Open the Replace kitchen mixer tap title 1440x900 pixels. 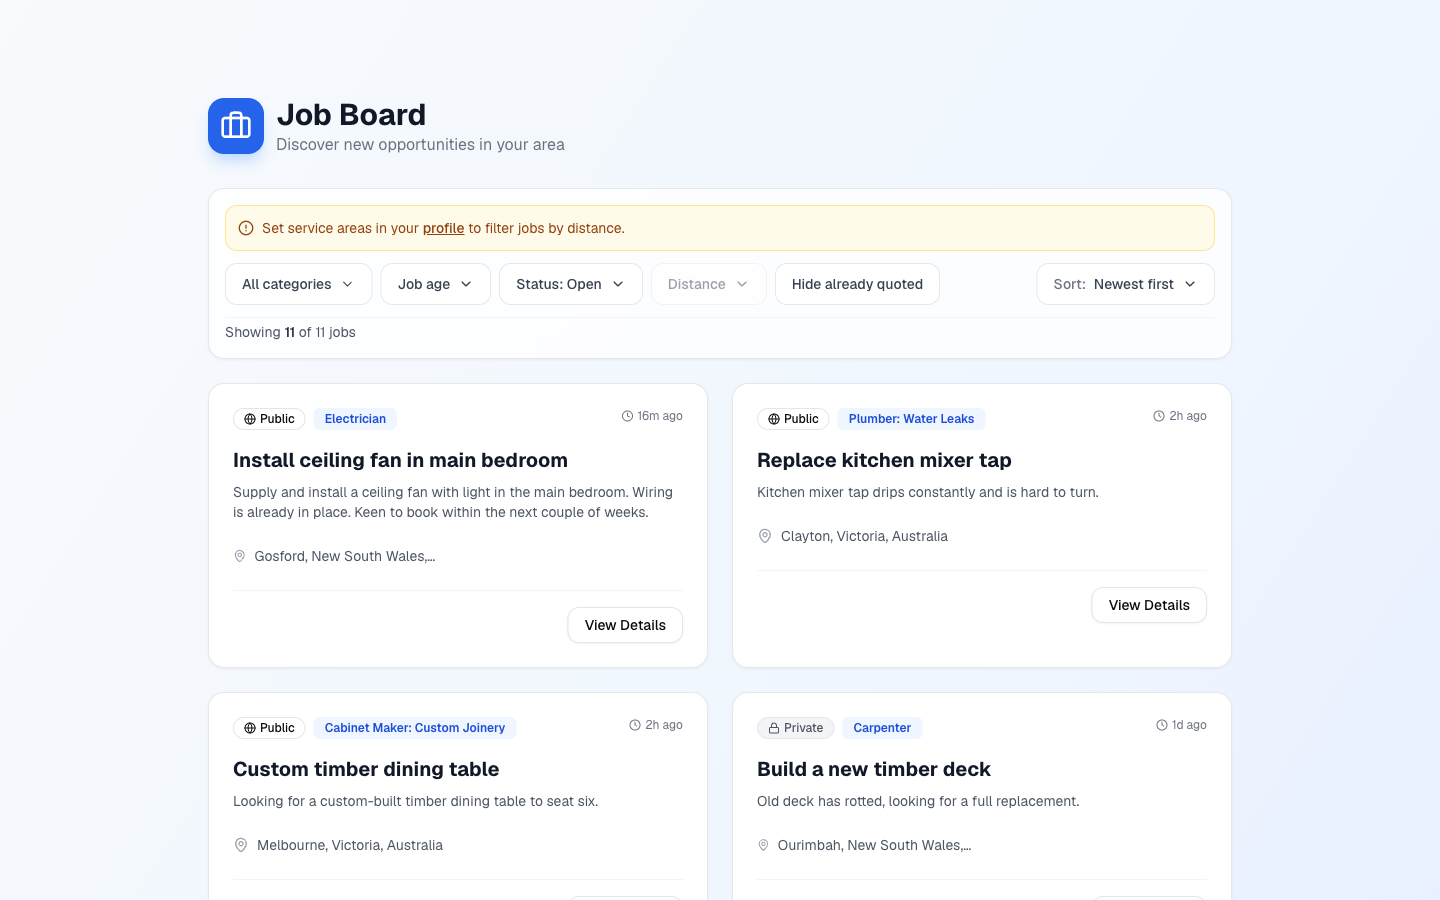[x=884, y=460]
